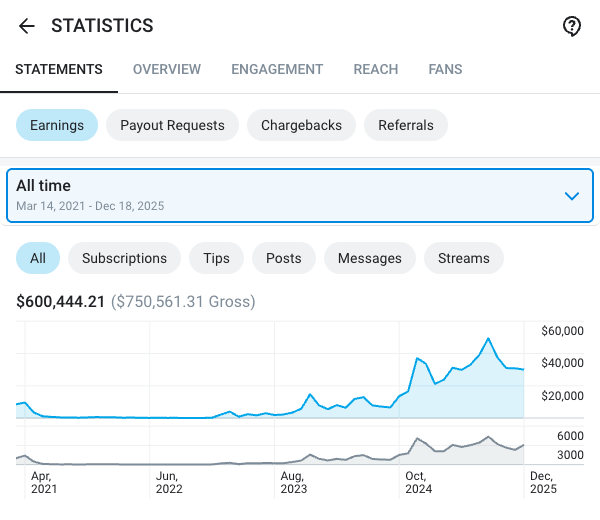View Referrals statements

tap(406, 125)
